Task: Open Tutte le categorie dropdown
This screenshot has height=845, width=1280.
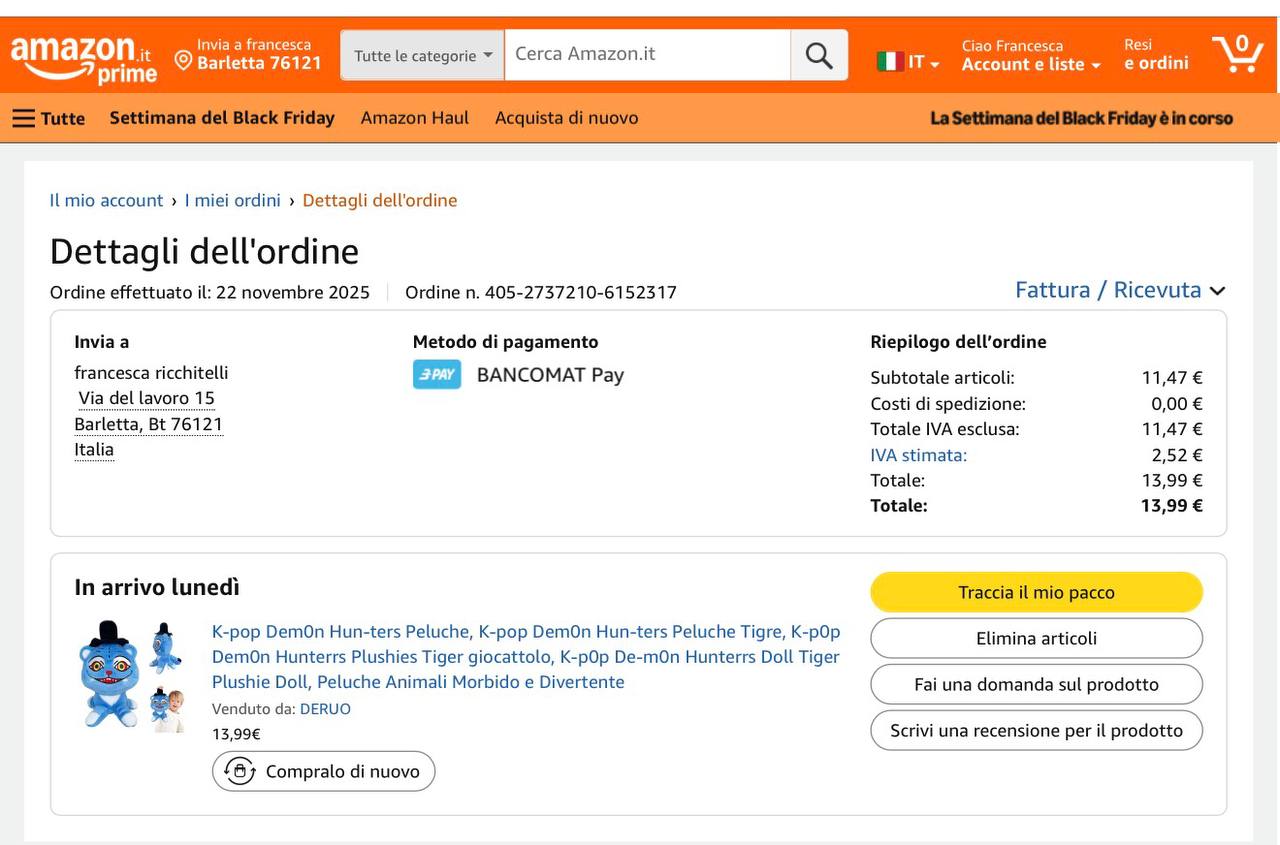Action: coord(422,56)
